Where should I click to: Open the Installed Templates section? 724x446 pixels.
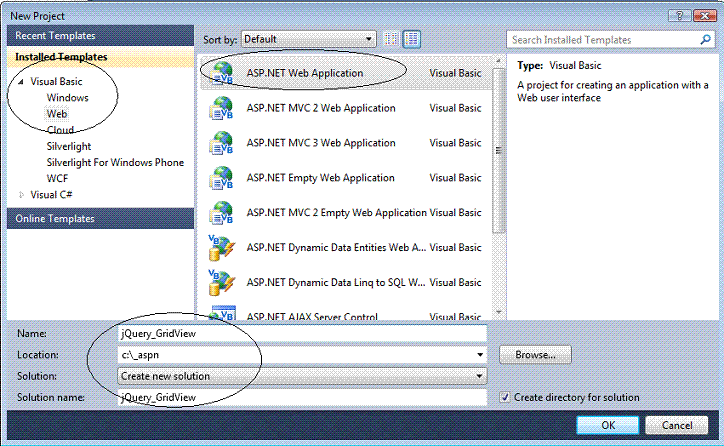tap(100, 57)
